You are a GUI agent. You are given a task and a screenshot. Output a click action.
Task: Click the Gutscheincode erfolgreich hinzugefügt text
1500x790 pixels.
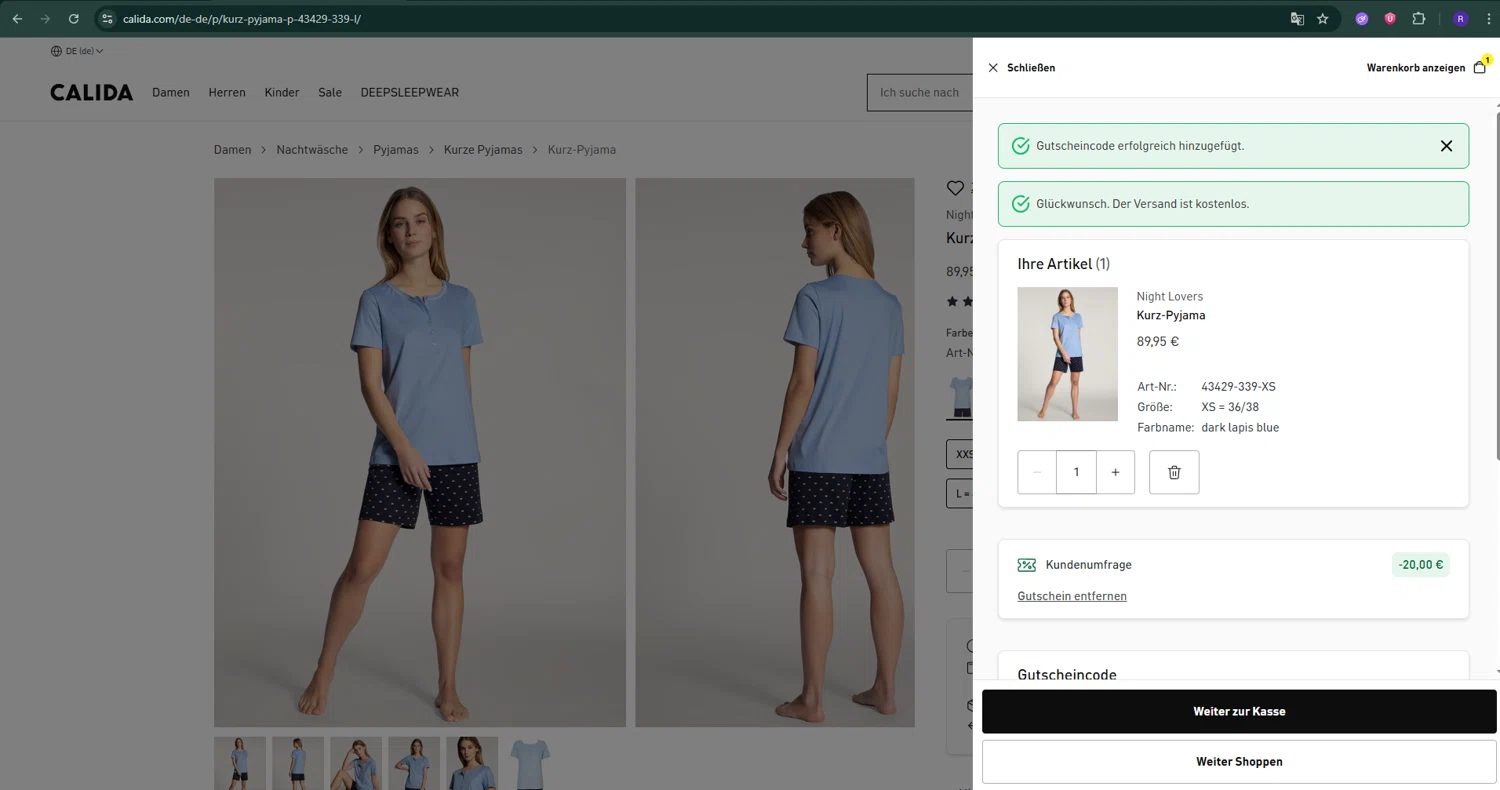(1140, 146)
